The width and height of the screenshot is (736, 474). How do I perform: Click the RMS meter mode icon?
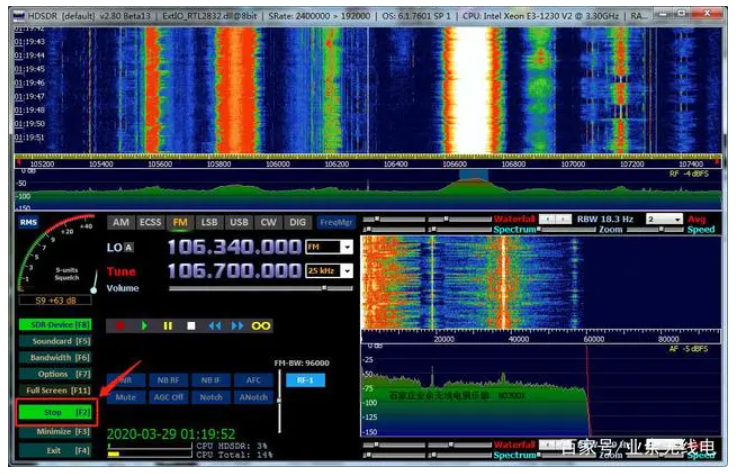pos(27,223)
